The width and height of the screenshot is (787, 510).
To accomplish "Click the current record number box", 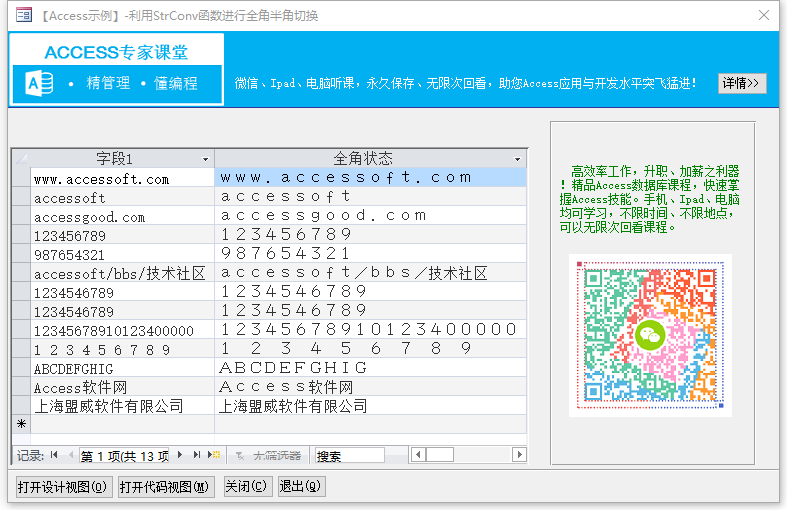I will point(124,456).
